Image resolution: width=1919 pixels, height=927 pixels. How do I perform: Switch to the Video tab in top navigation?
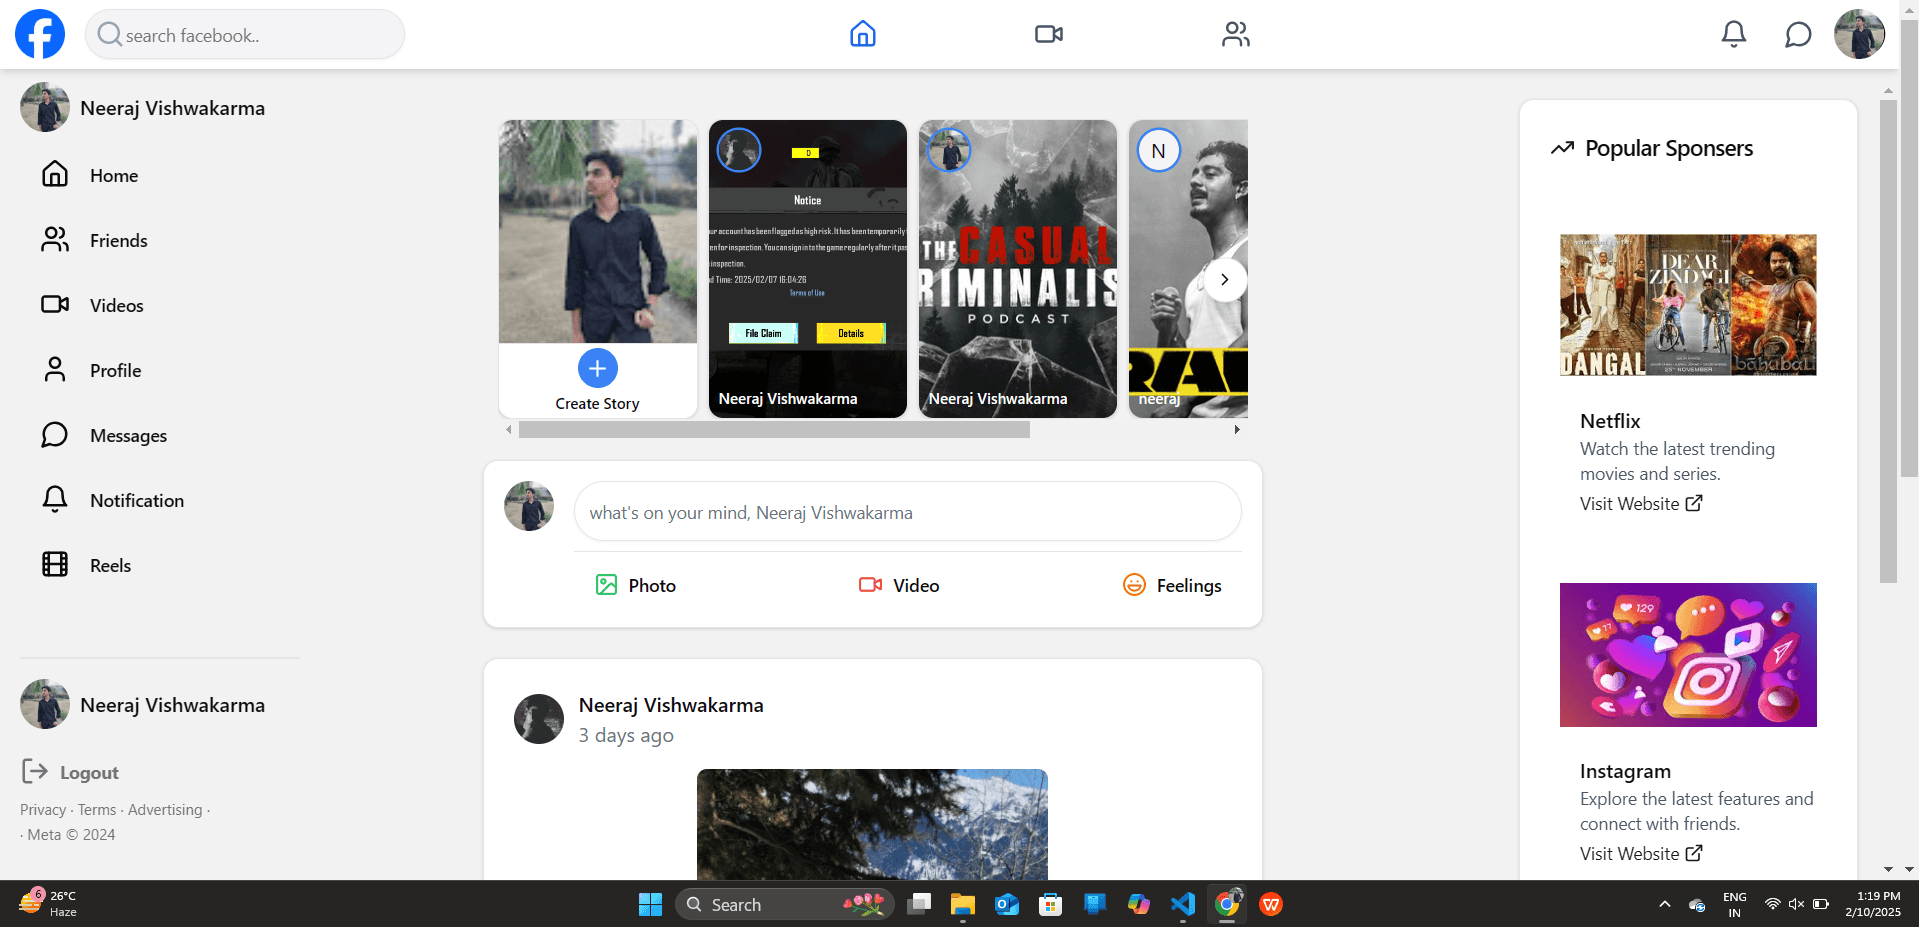[x=1048, y=33]
